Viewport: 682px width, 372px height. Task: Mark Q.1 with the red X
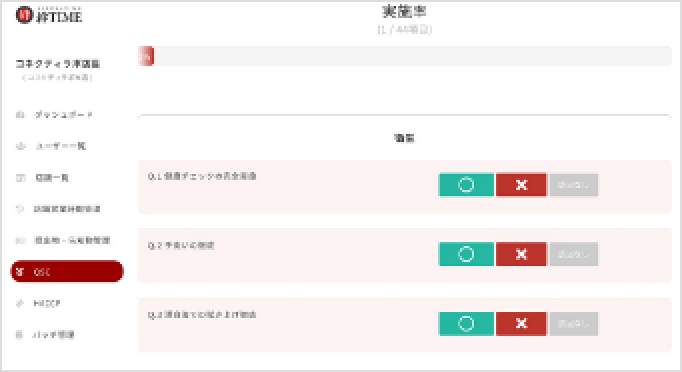pyautogui.click(x=521, y=185)
